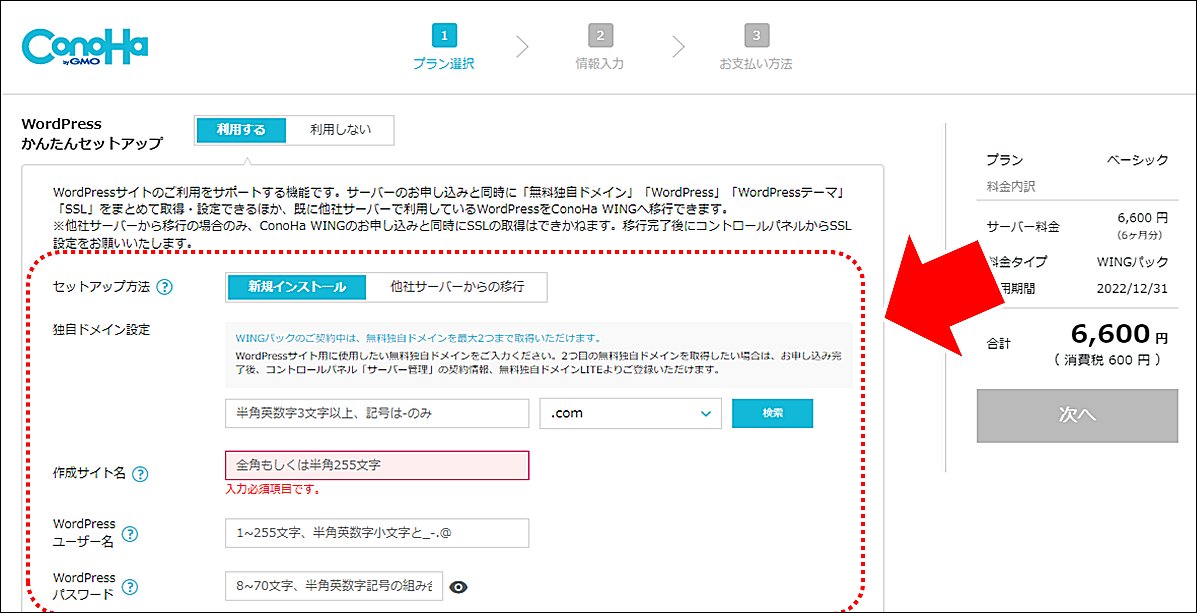This screenshot has width=1197, height=613.
Task: Focus the domain name input field
Action: pyautogui.click(x=377, y=413)
